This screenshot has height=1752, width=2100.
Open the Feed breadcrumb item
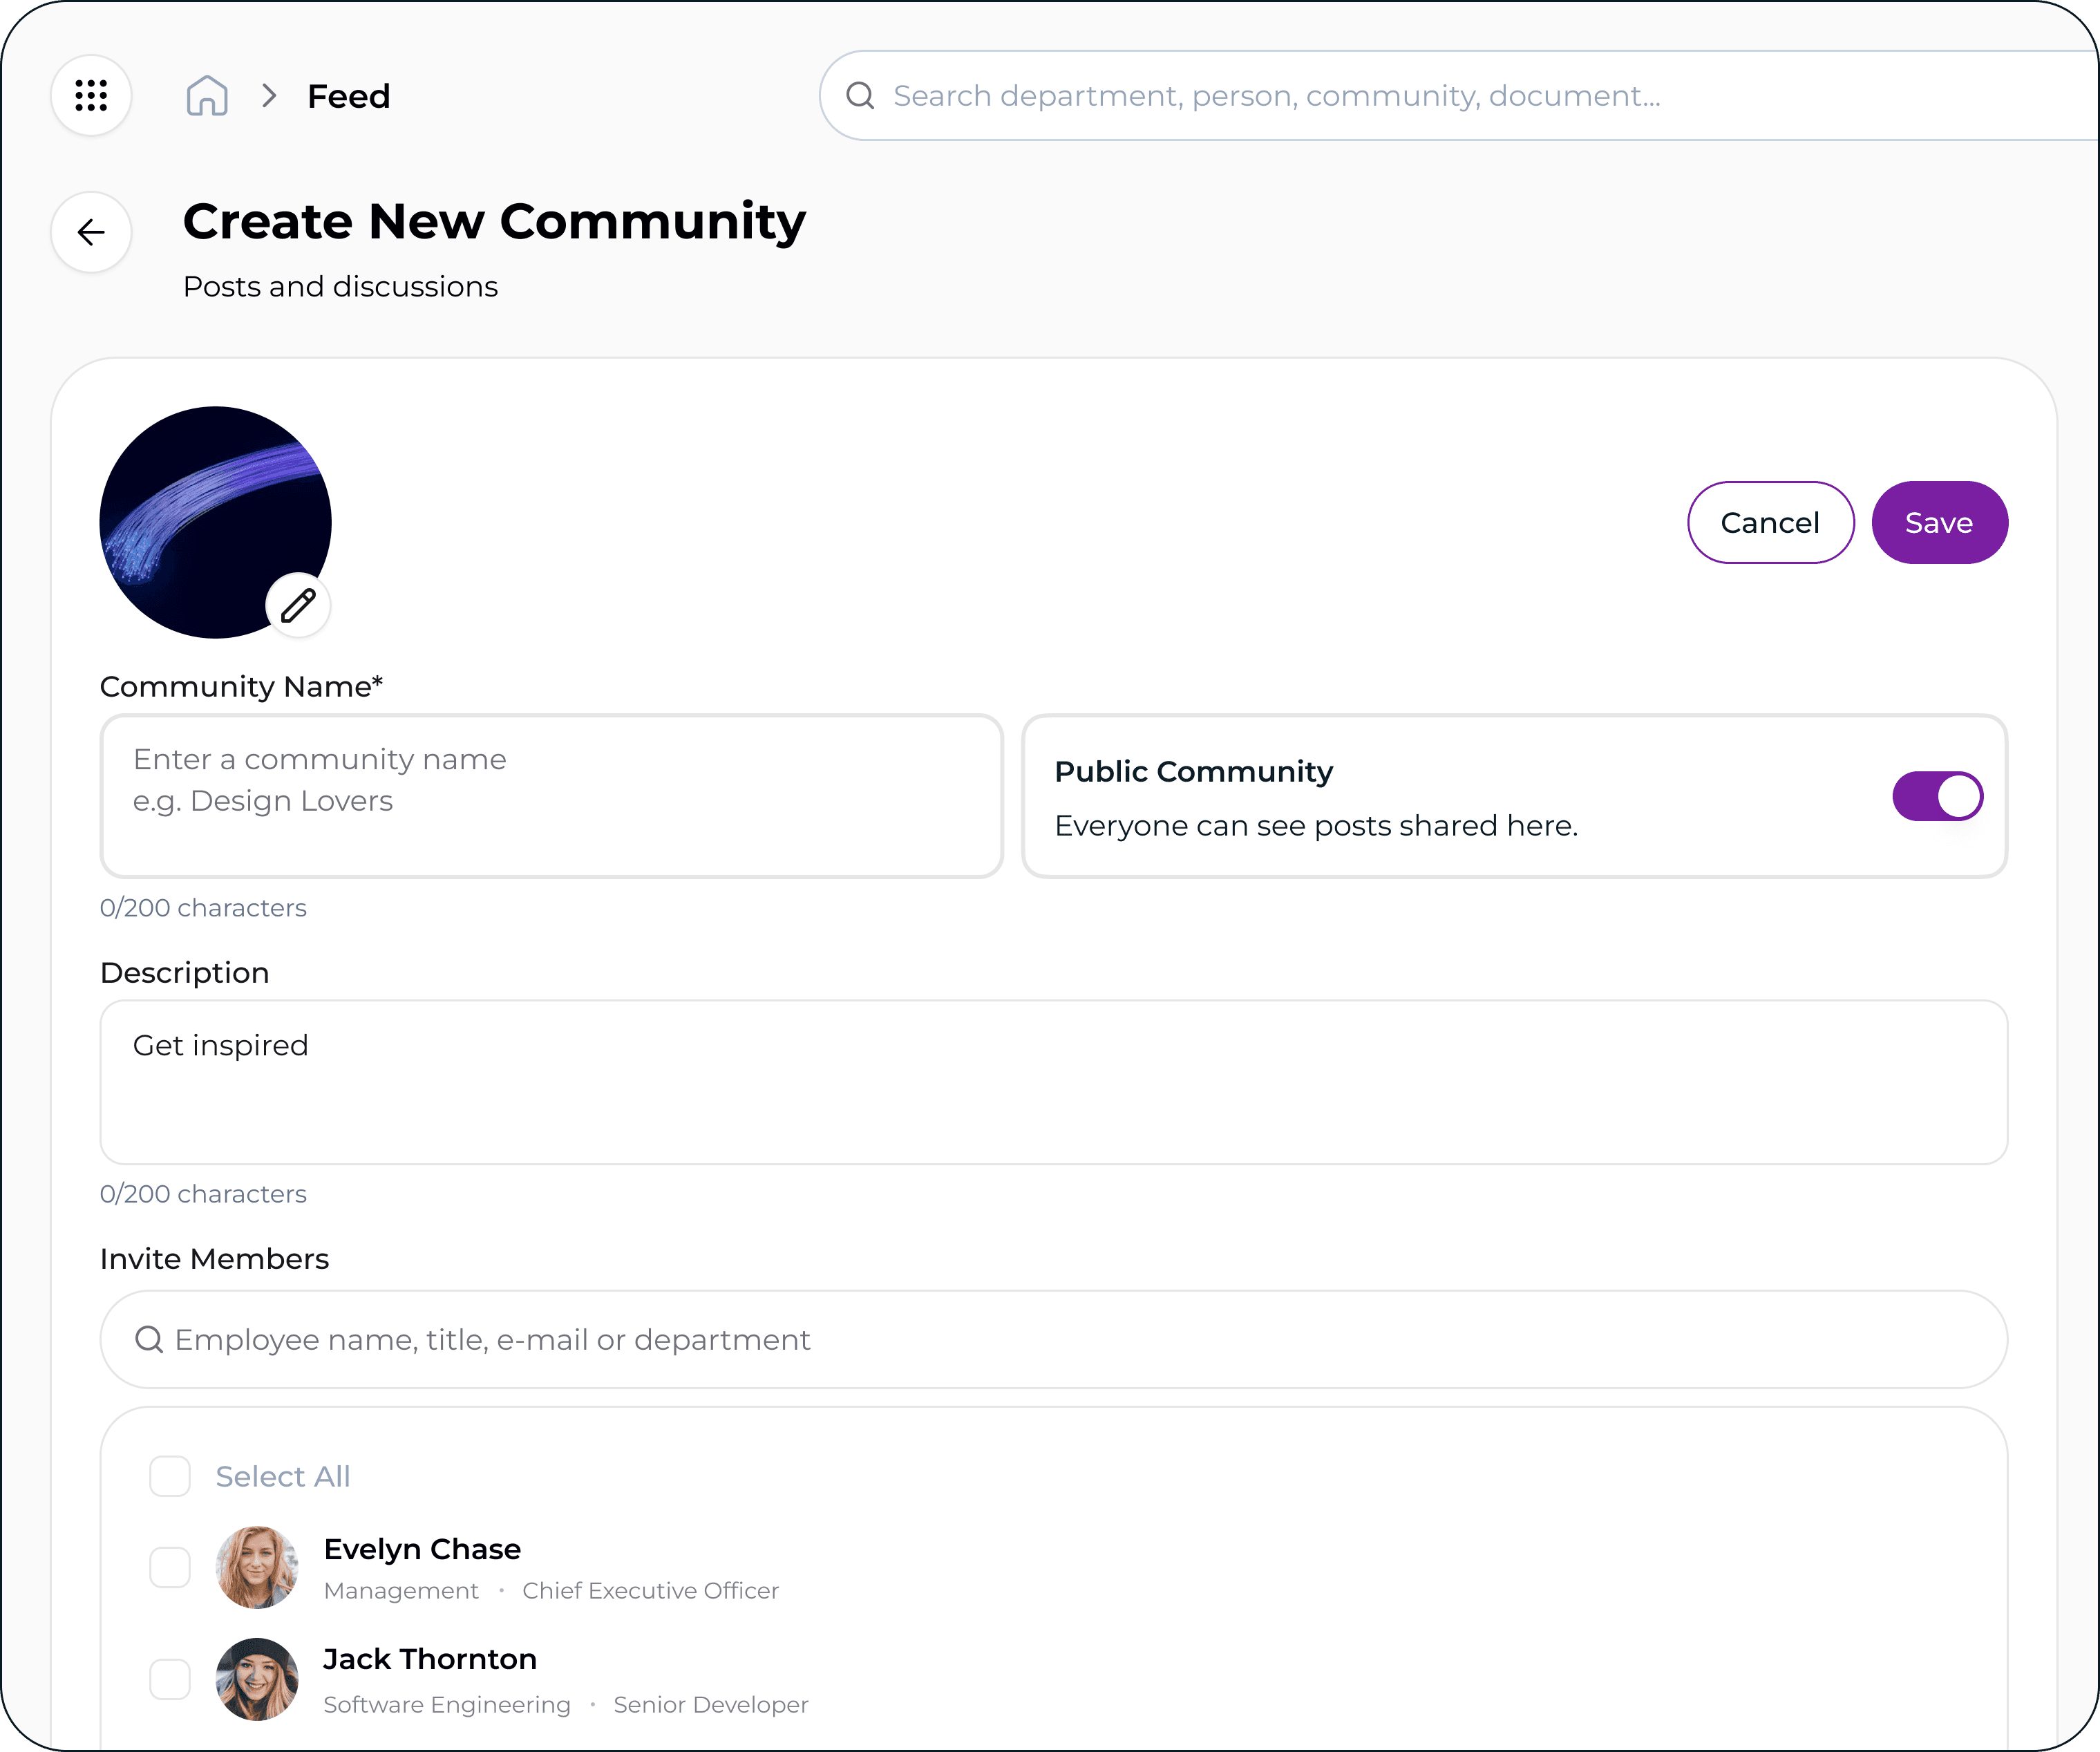(348, 96)
